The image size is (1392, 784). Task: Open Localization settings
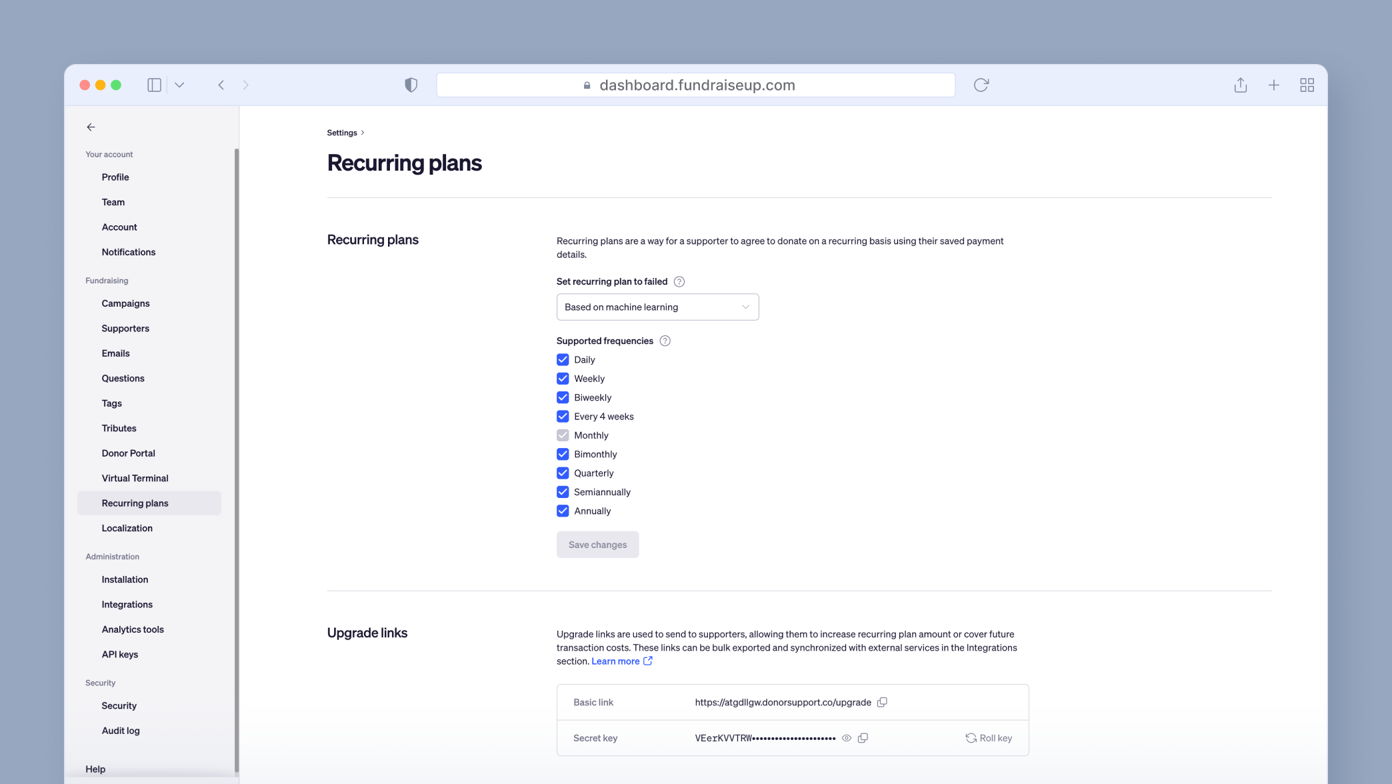(x=127, y=528)
